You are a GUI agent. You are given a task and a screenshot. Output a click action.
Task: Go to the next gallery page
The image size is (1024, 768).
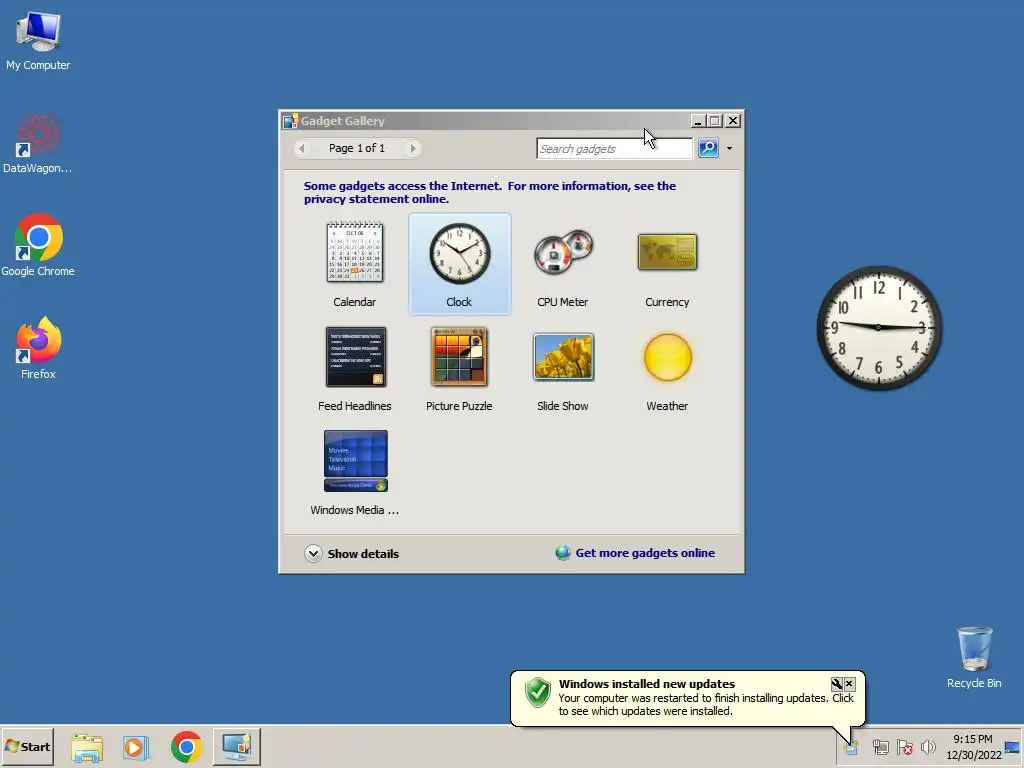coord(413,148)
